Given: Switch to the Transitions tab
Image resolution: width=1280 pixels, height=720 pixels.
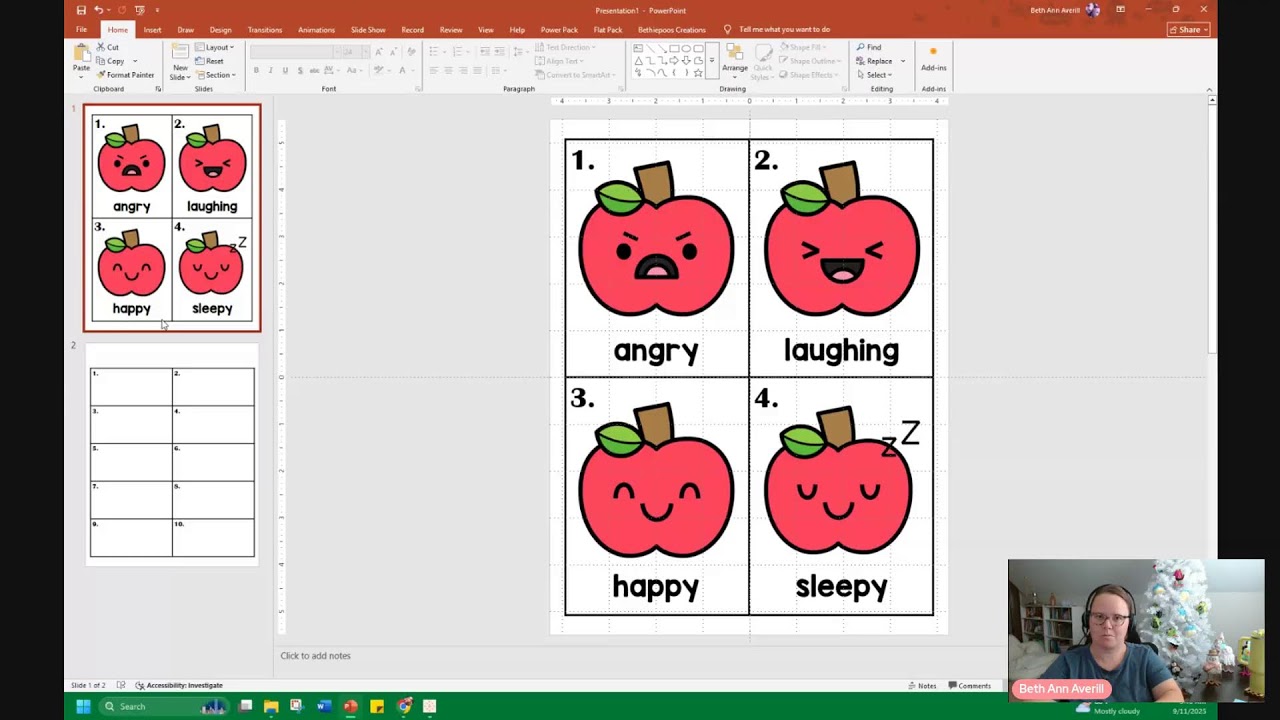Looking at the screenshot, I should [265, 30].
